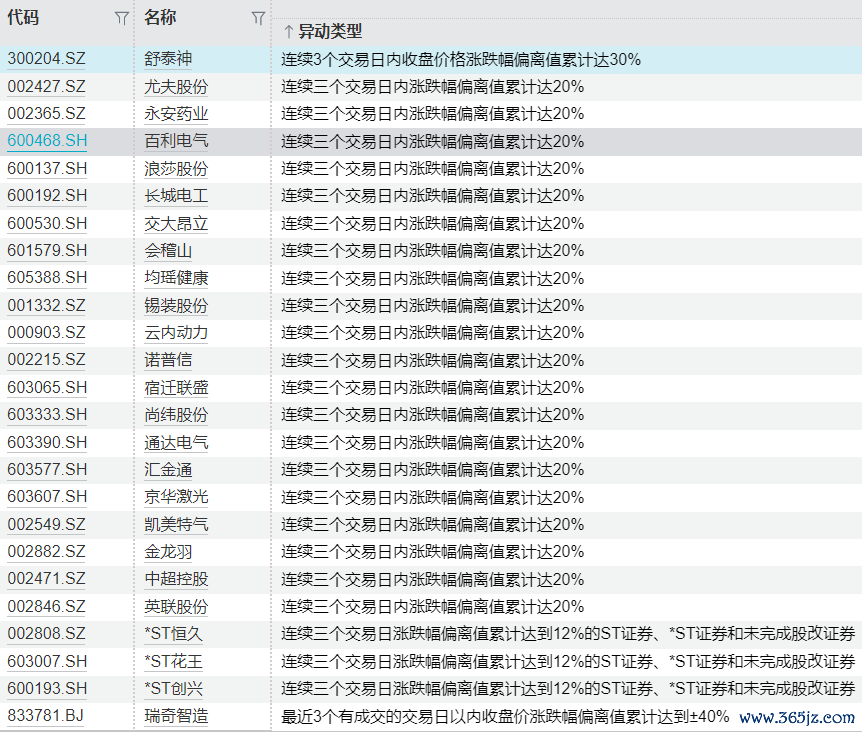Image resolution: width=862 pixels, height=733 pixels.
Task: Select 百利电气 row's 20% deviation text
Action: (432, 141)
